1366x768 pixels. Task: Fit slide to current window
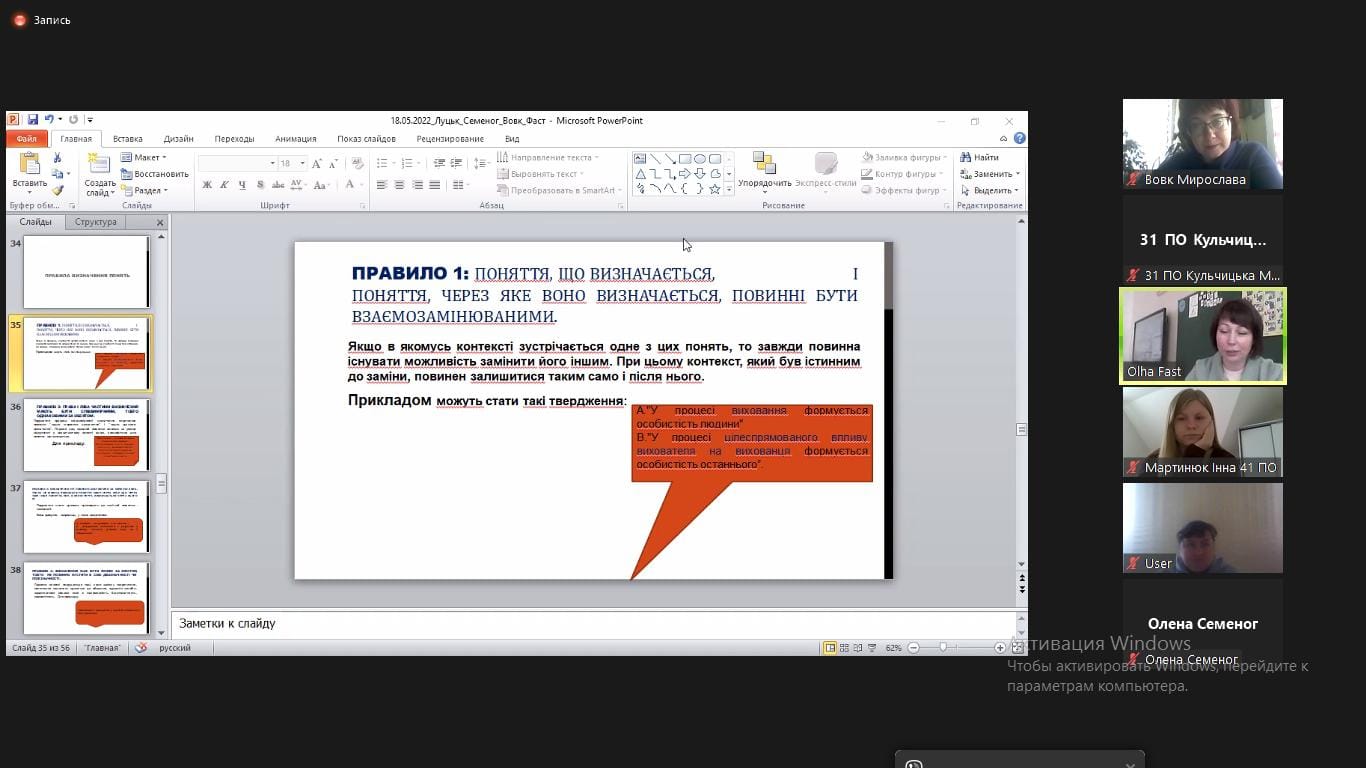(x=1017, y=648)
